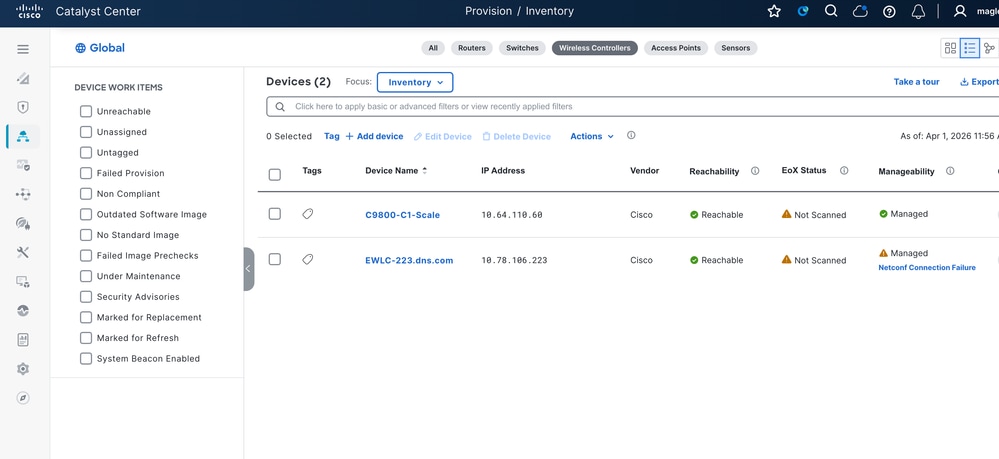
Task: Click the Export button
Action: 979,82
